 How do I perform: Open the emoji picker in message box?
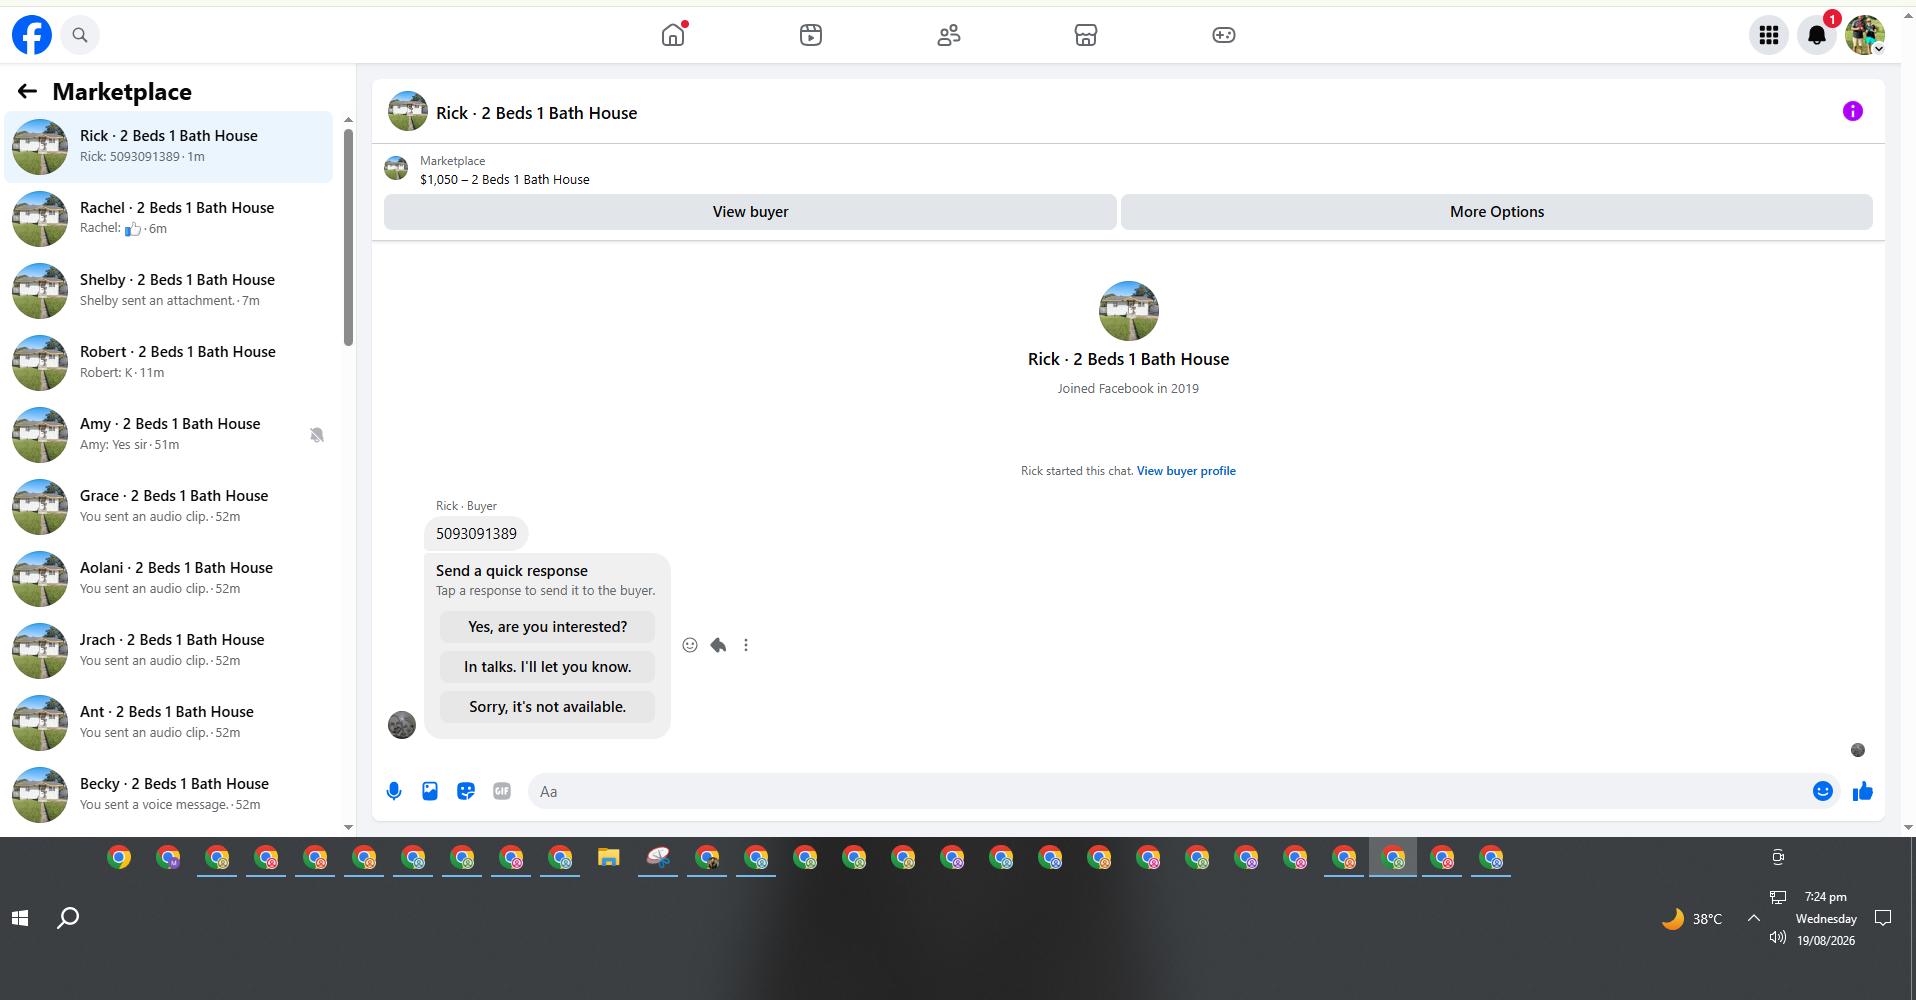pyautogui.click(x=1823, y=791)
